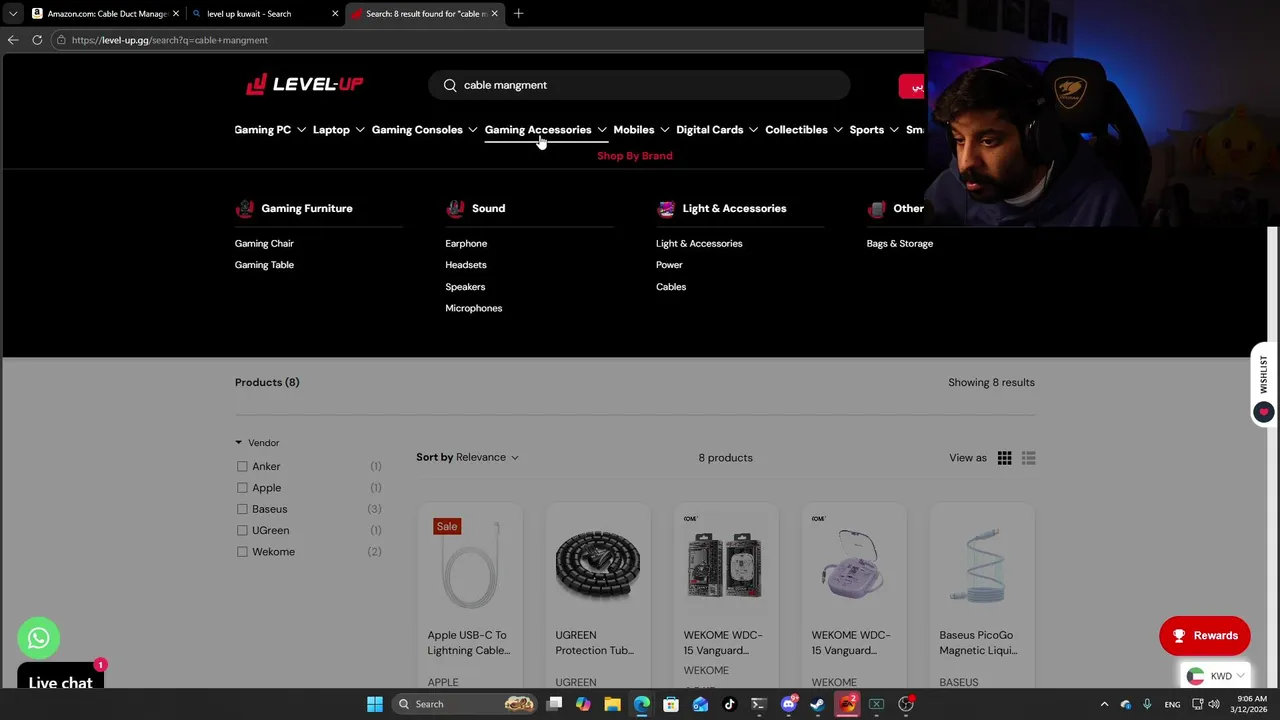Screen dimensions: 1280x720
Task: Check the Anker vendor checkbox
Action: coord(242,466)
